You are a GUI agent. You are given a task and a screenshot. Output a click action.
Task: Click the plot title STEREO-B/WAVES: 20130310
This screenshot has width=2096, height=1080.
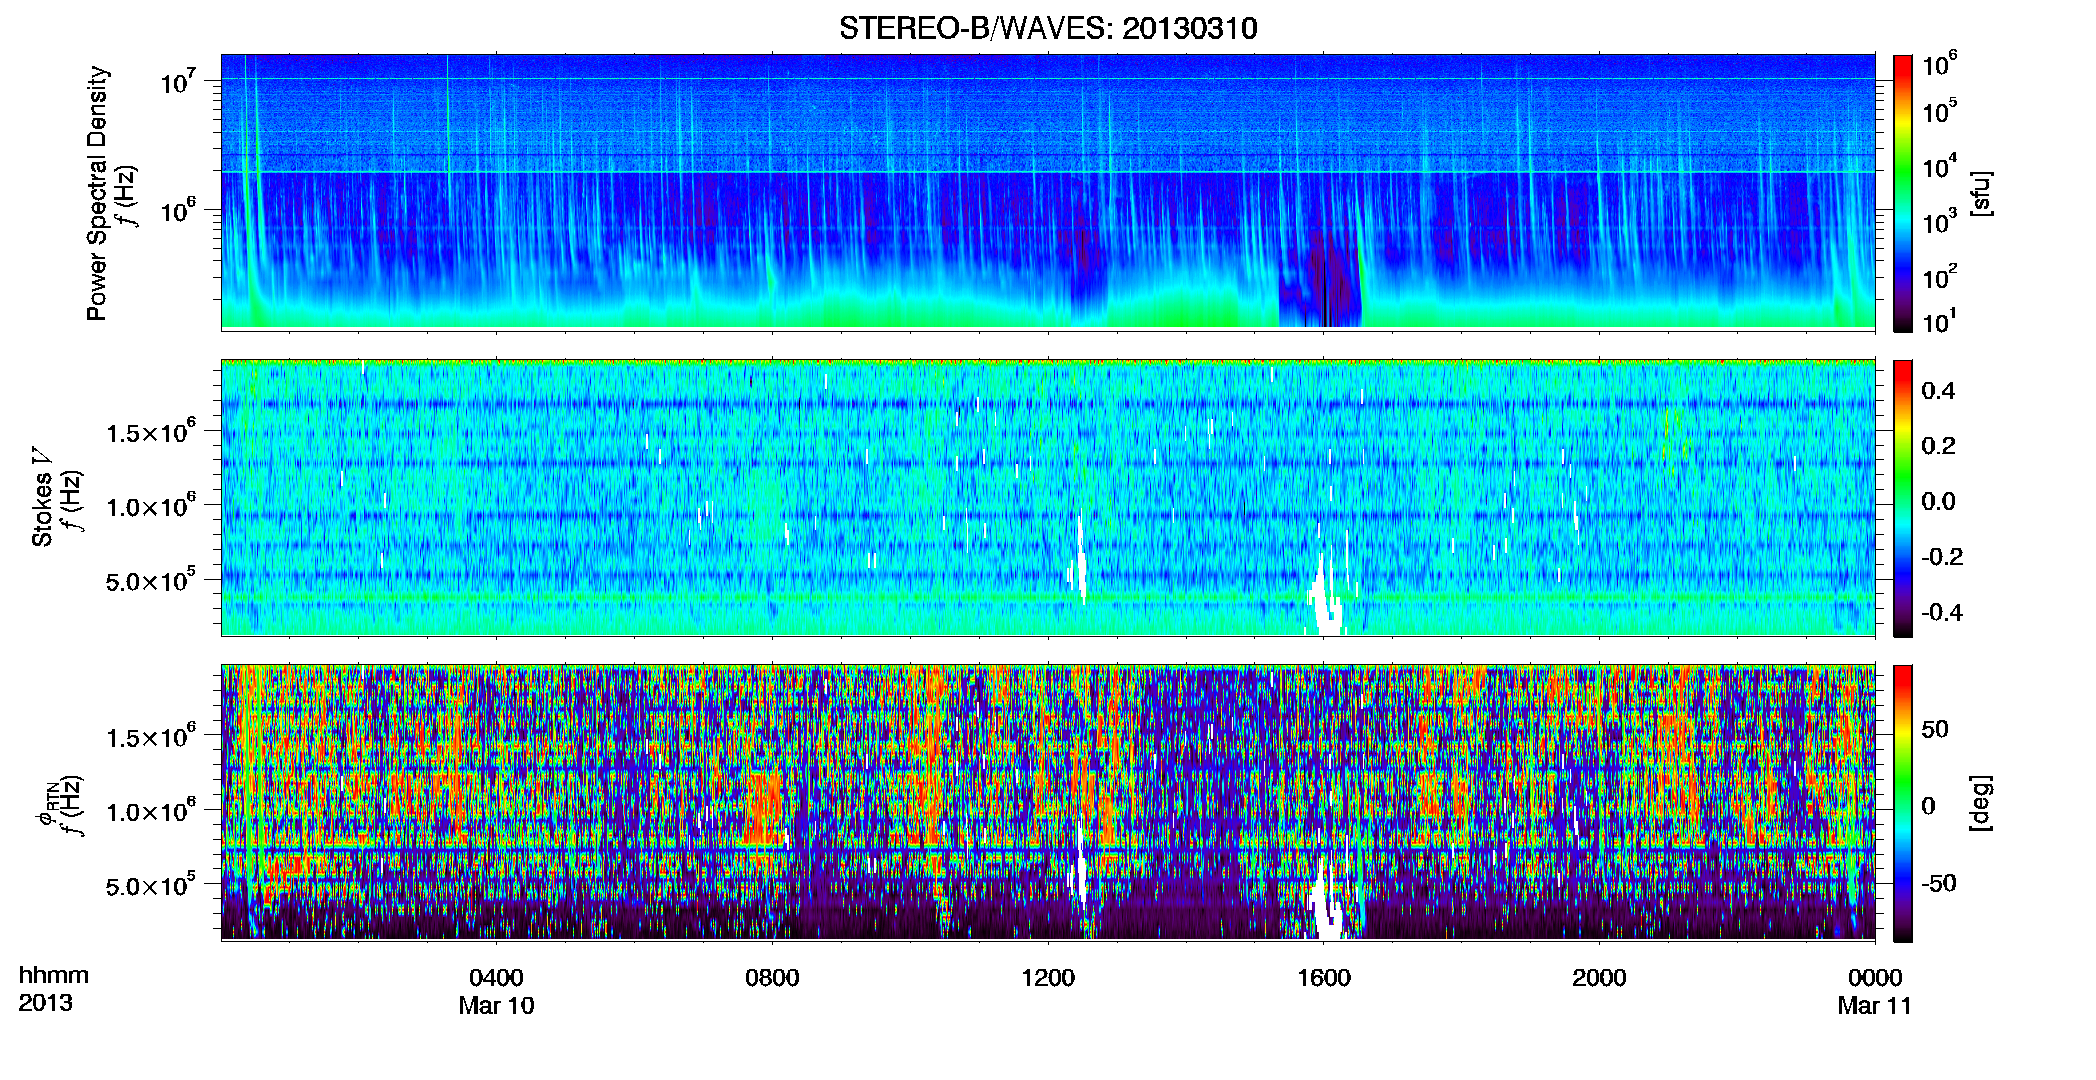[1048, 28]
